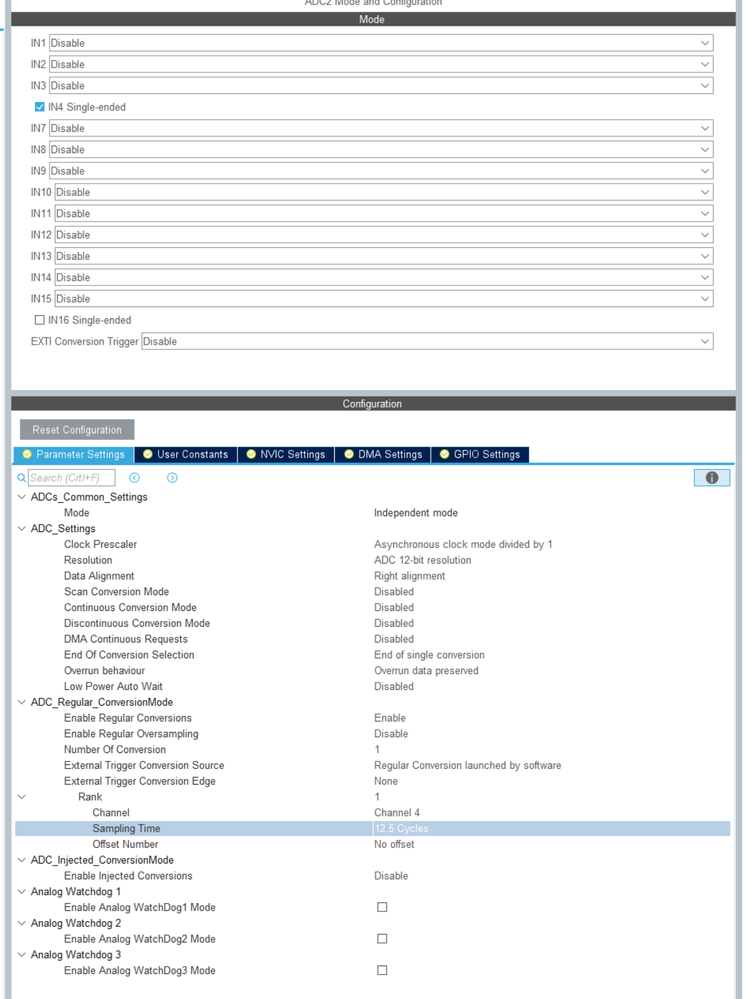Click End of single conversion value

(x=429, y=655)
